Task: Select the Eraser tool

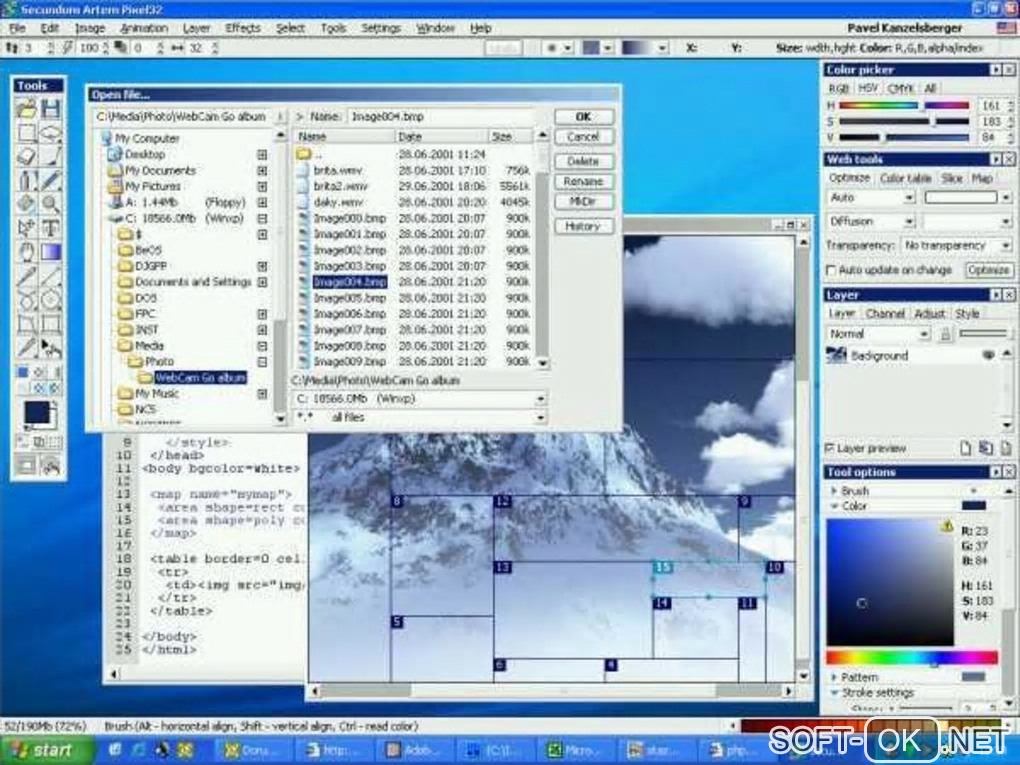Action: (27, 157)
